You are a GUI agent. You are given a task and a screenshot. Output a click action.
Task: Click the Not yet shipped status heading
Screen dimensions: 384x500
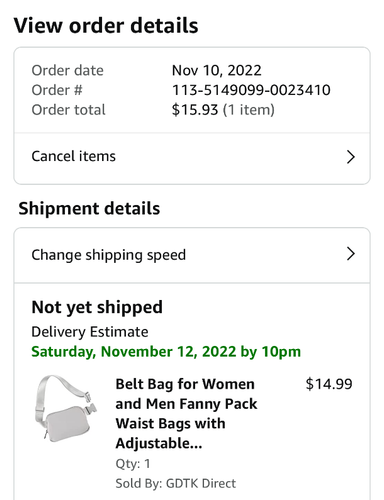coord(97,307)
